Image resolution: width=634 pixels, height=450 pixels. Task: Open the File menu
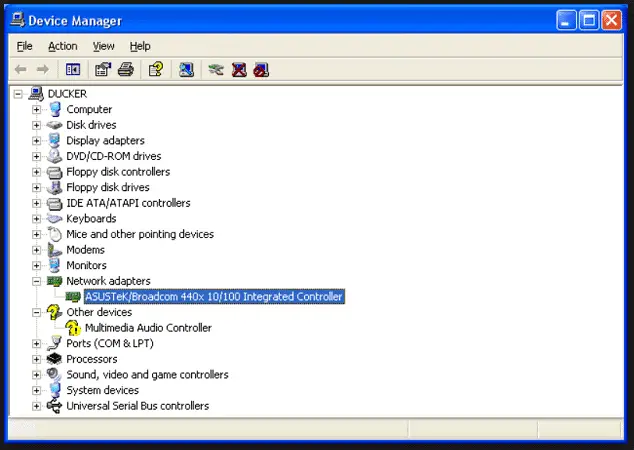(24, 46)
